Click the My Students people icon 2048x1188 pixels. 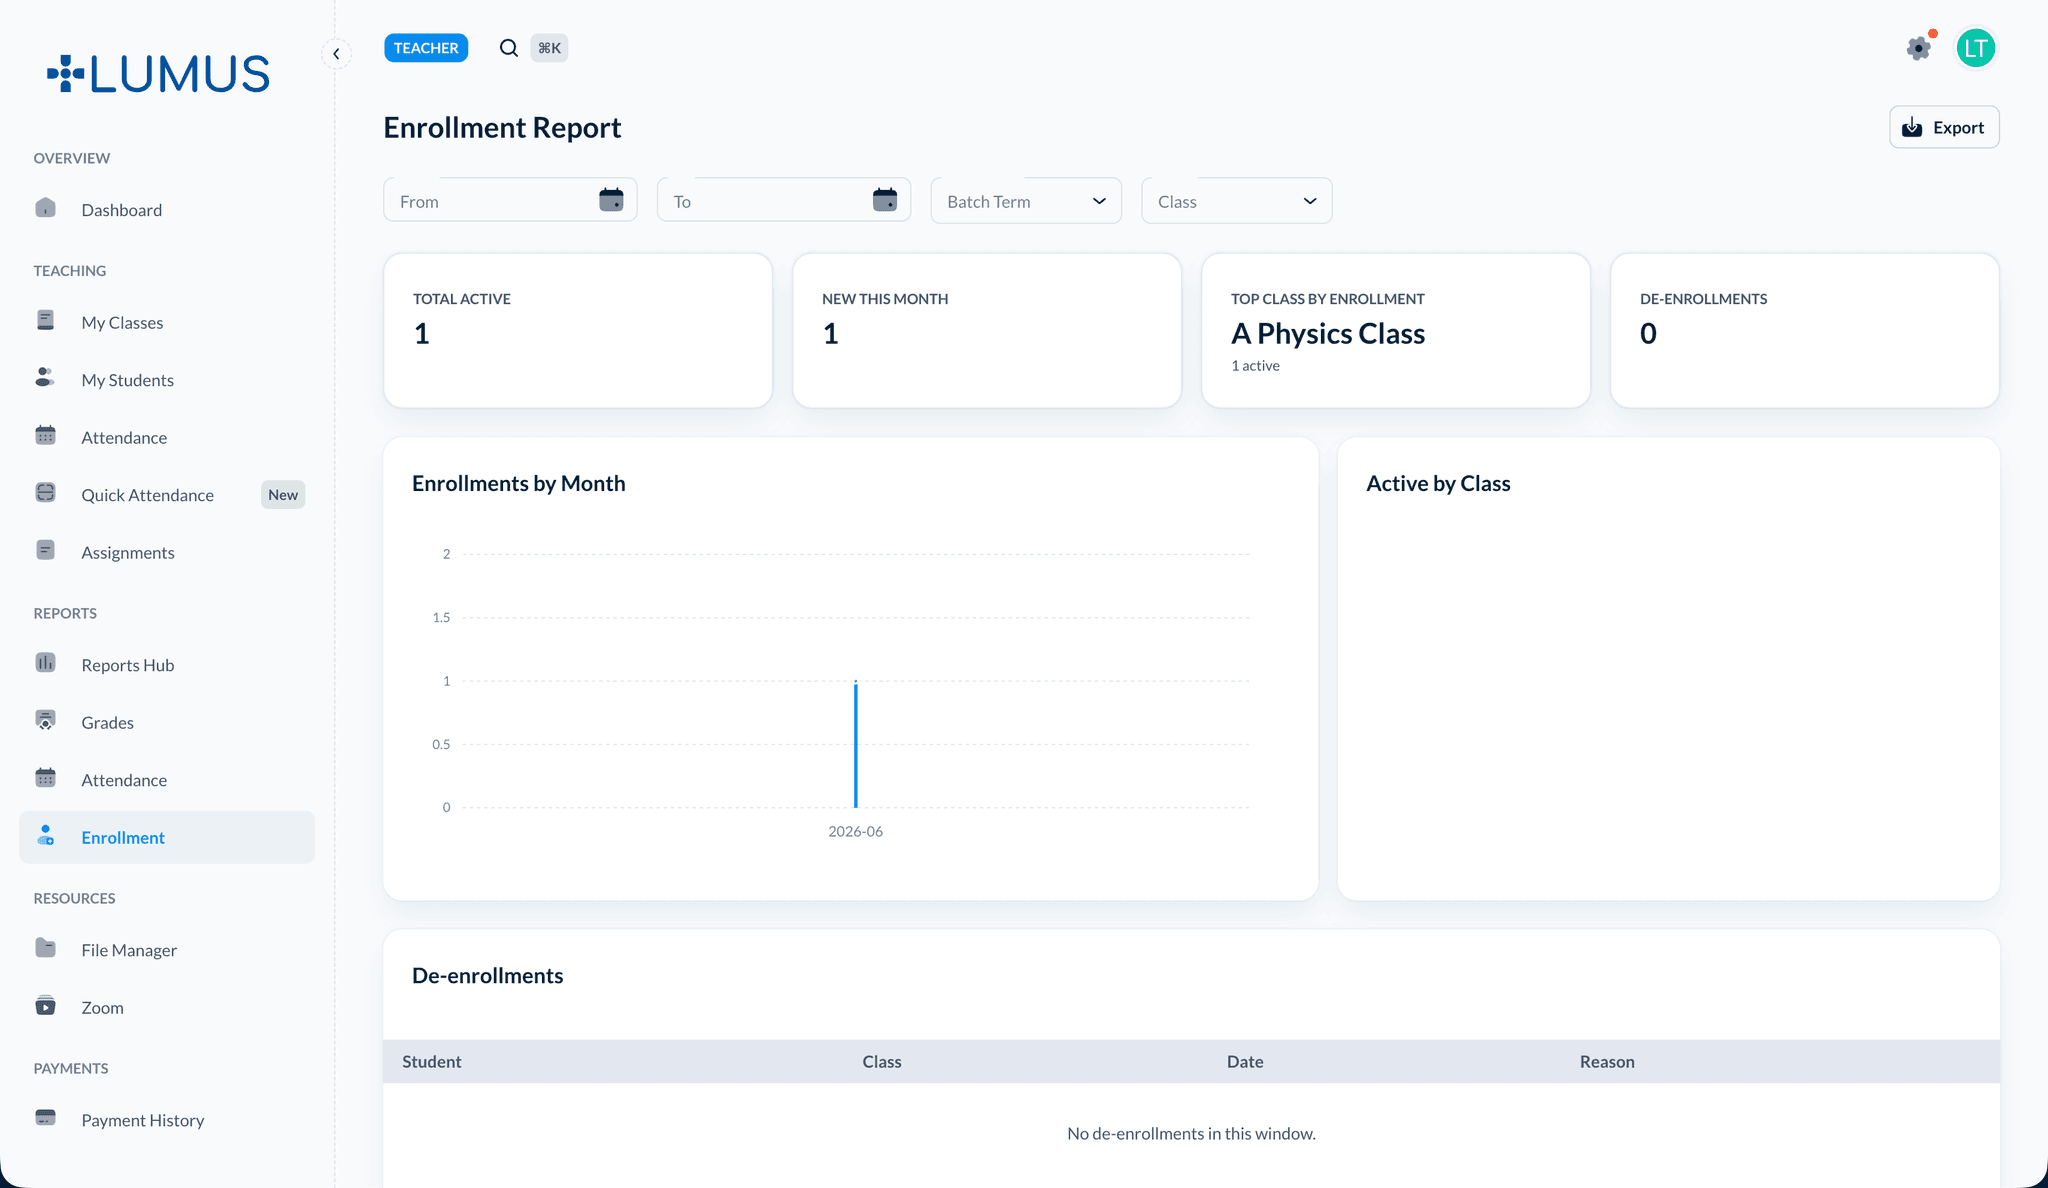45,377
